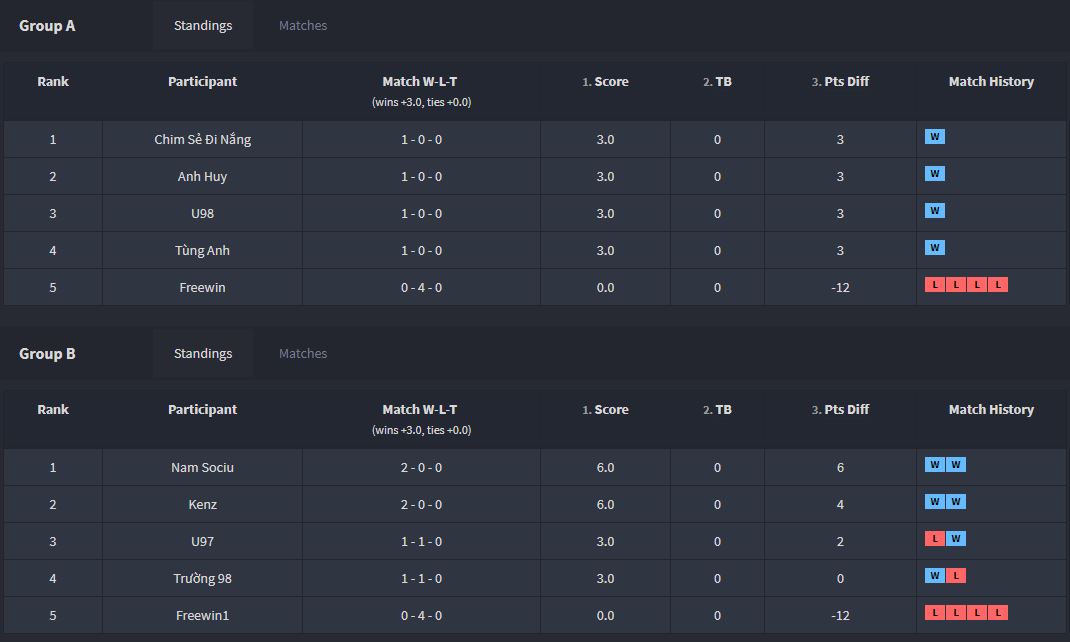Click Nam Sociu's second W match badge
The image size is (1070, 642).
pos(956,465)
